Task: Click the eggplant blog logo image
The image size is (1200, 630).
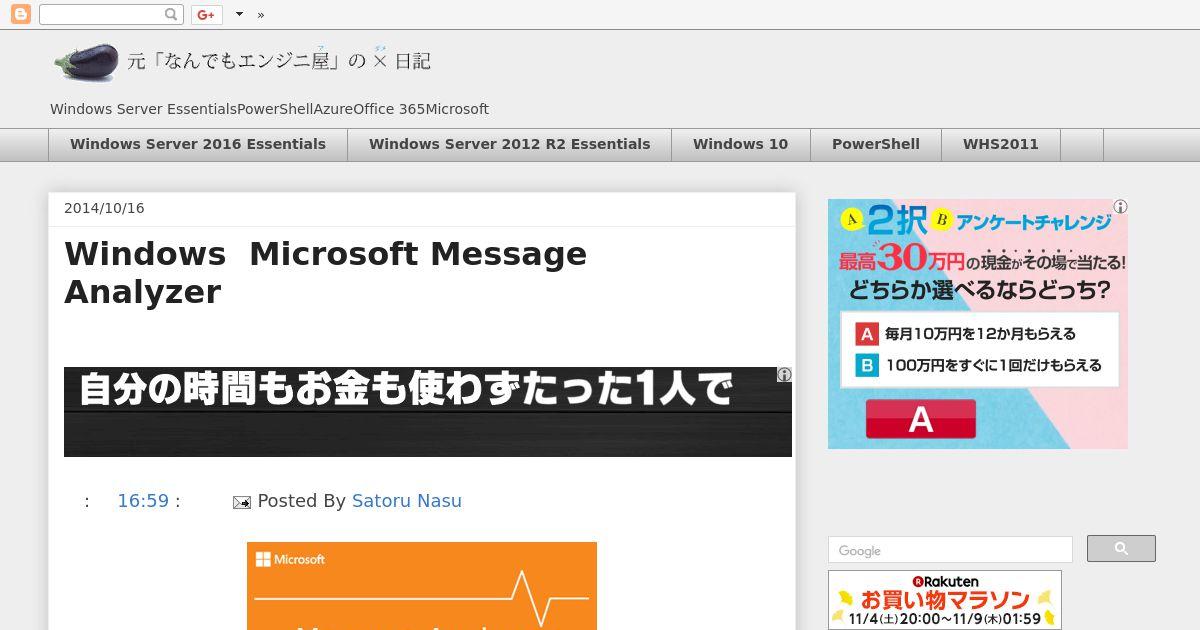Action: pyautogui.click(x=86, y=62)
